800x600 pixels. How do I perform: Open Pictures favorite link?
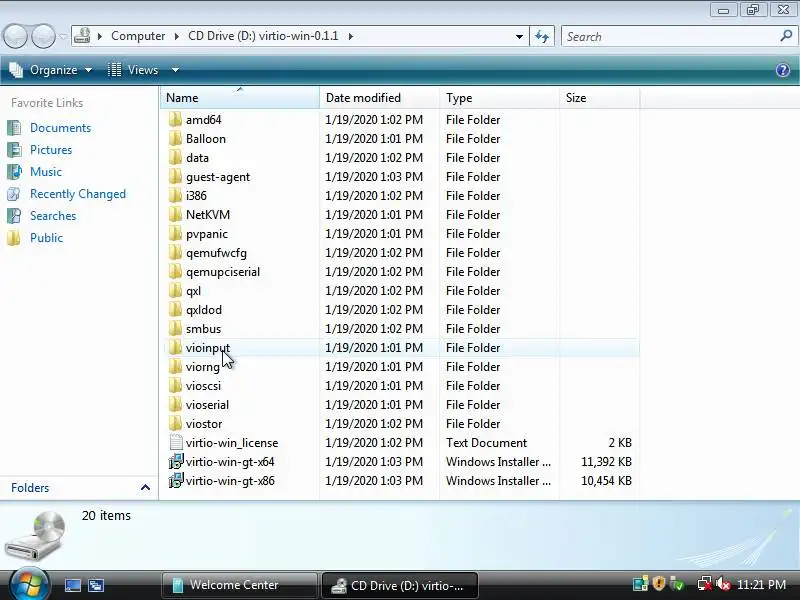(x=51, y=149)
